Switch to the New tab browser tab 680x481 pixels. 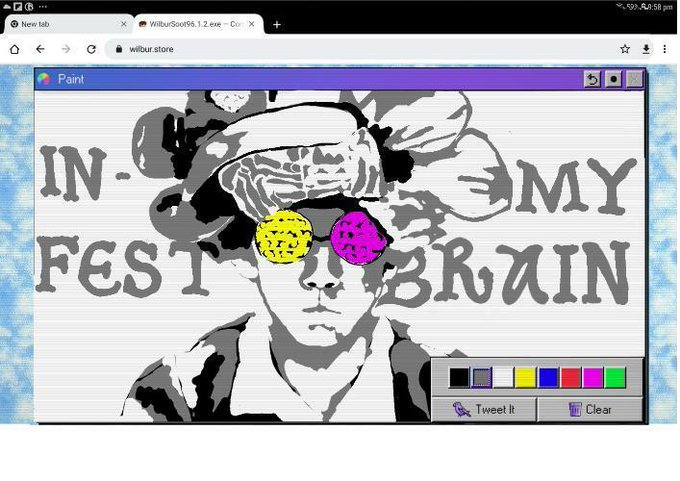point(67,24)
